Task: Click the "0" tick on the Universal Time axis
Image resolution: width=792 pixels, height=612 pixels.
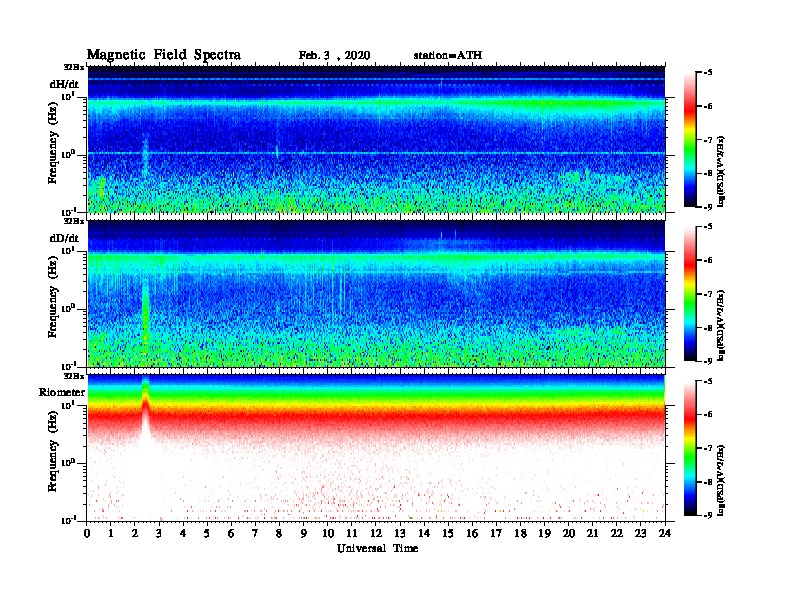Action: pyautogui.click(x=87, y=533)
